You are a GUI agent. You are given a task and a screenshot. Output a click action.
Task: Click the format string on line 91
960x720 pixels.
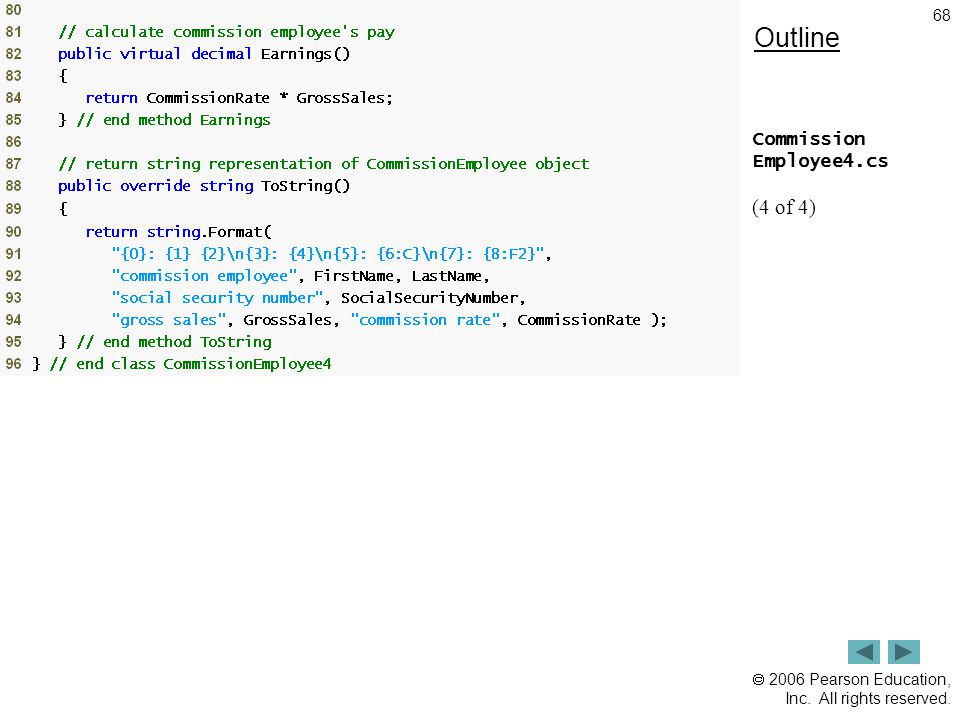point(328,254)
